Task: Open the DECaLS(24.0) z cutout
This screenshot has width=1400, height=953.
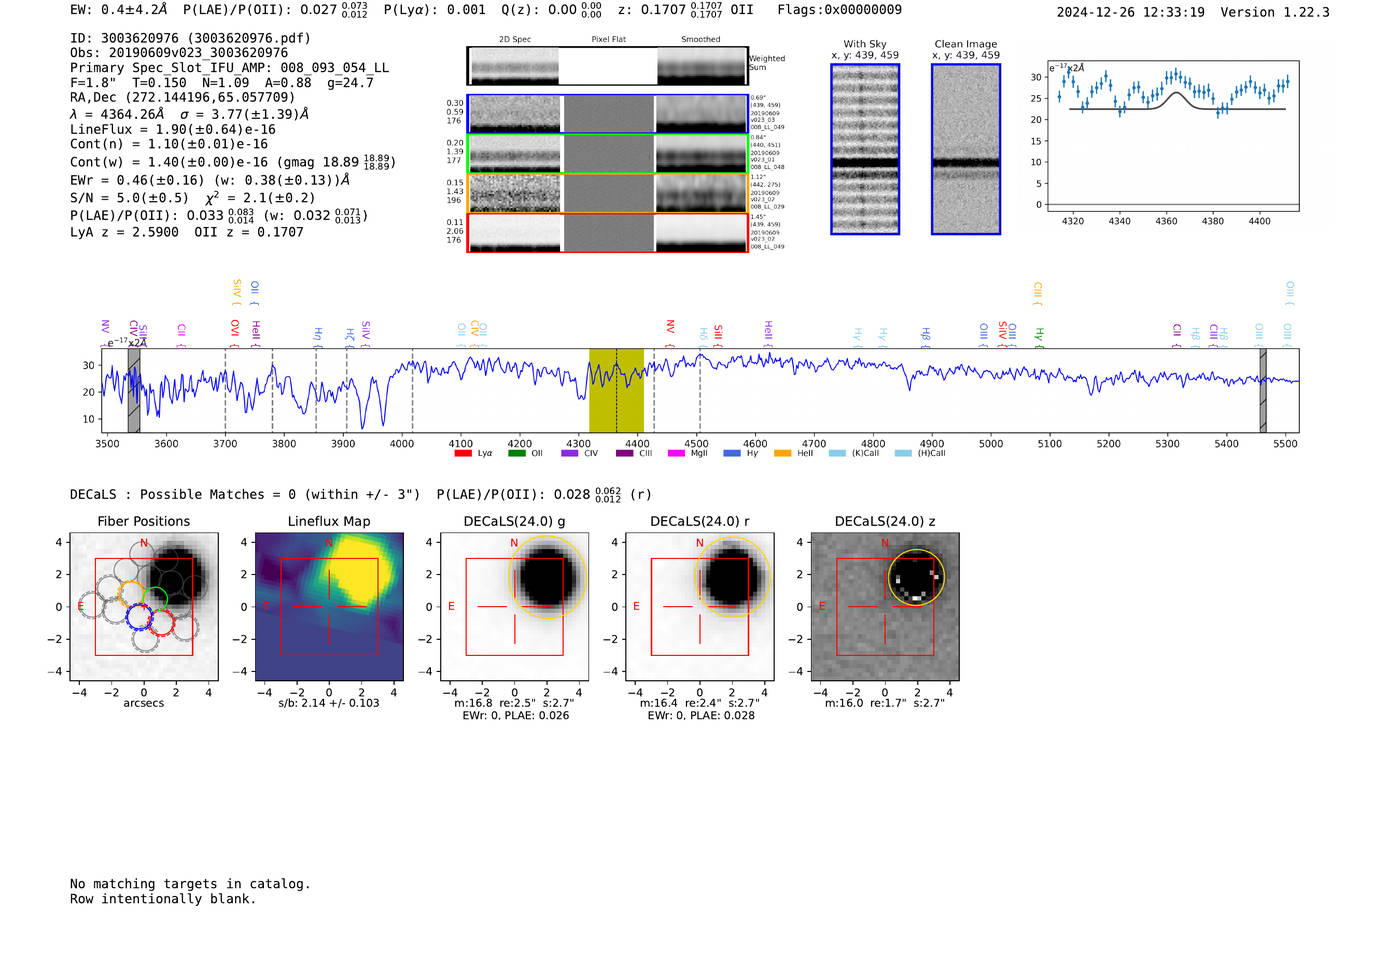Action: coord(885,607)
